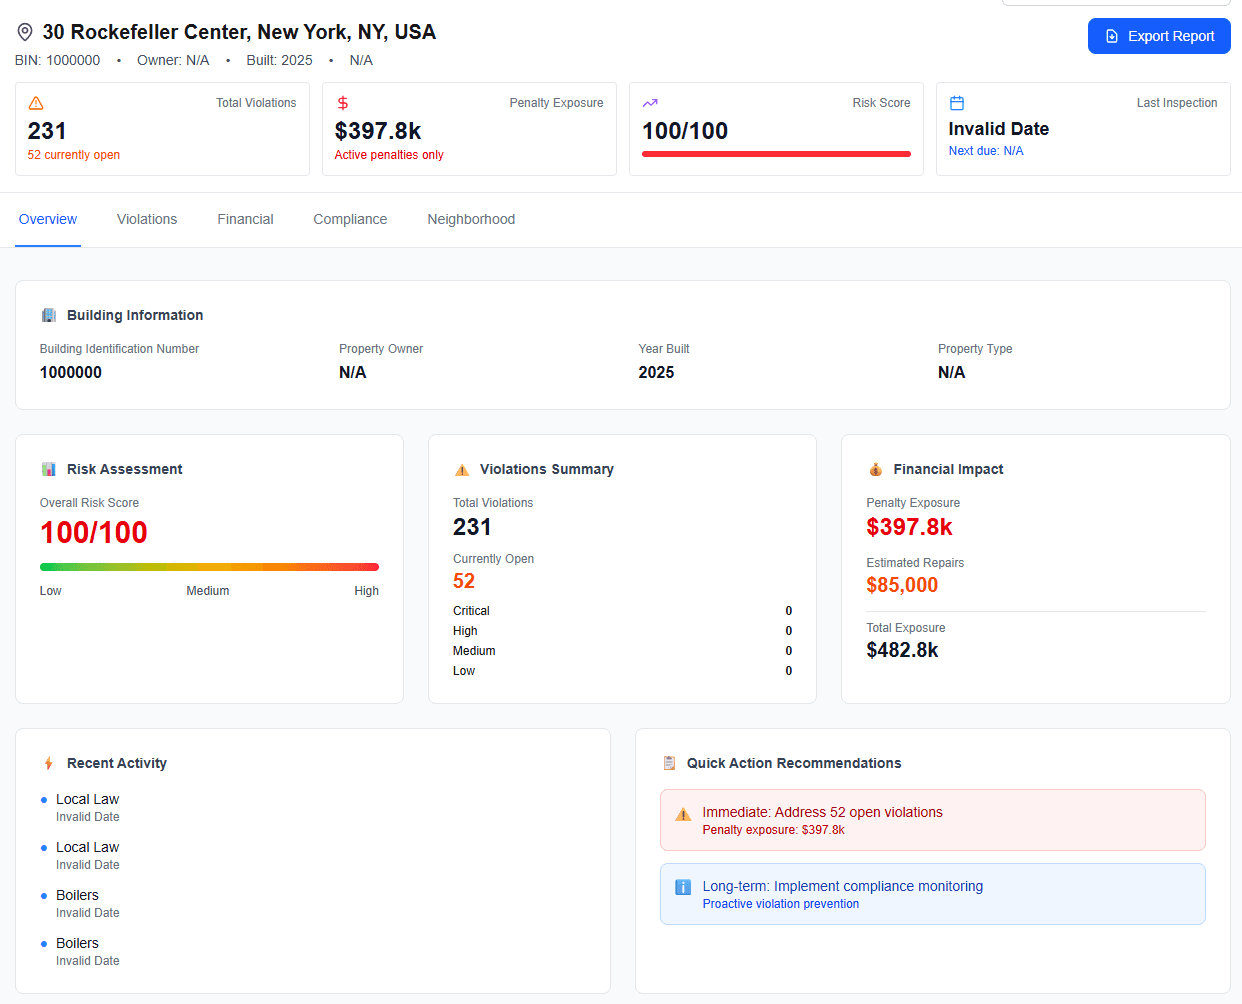Click the Next due: N/A link
The image size is (1242, 1004).
(x=986, y=151)
